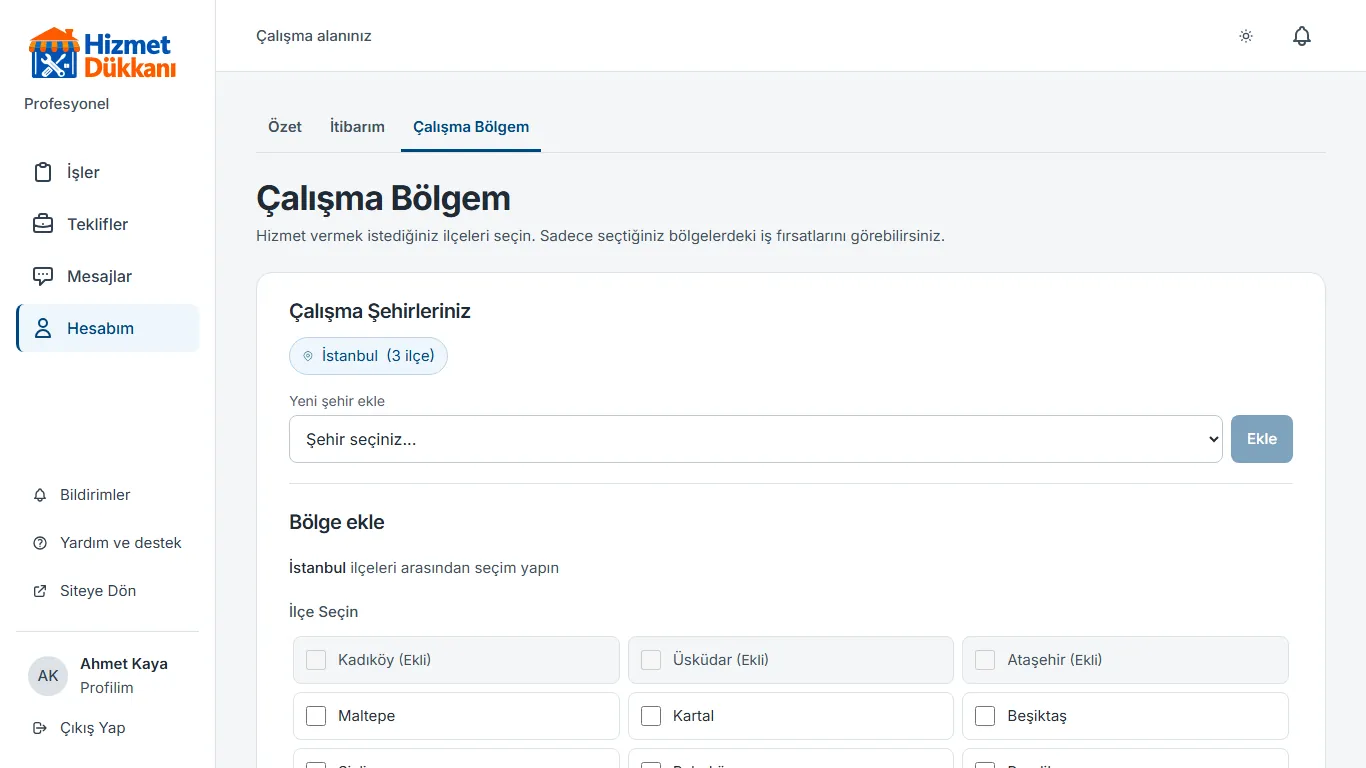Check the Kartal district checkbox
1366x768 pixels.
pos(651,716)
